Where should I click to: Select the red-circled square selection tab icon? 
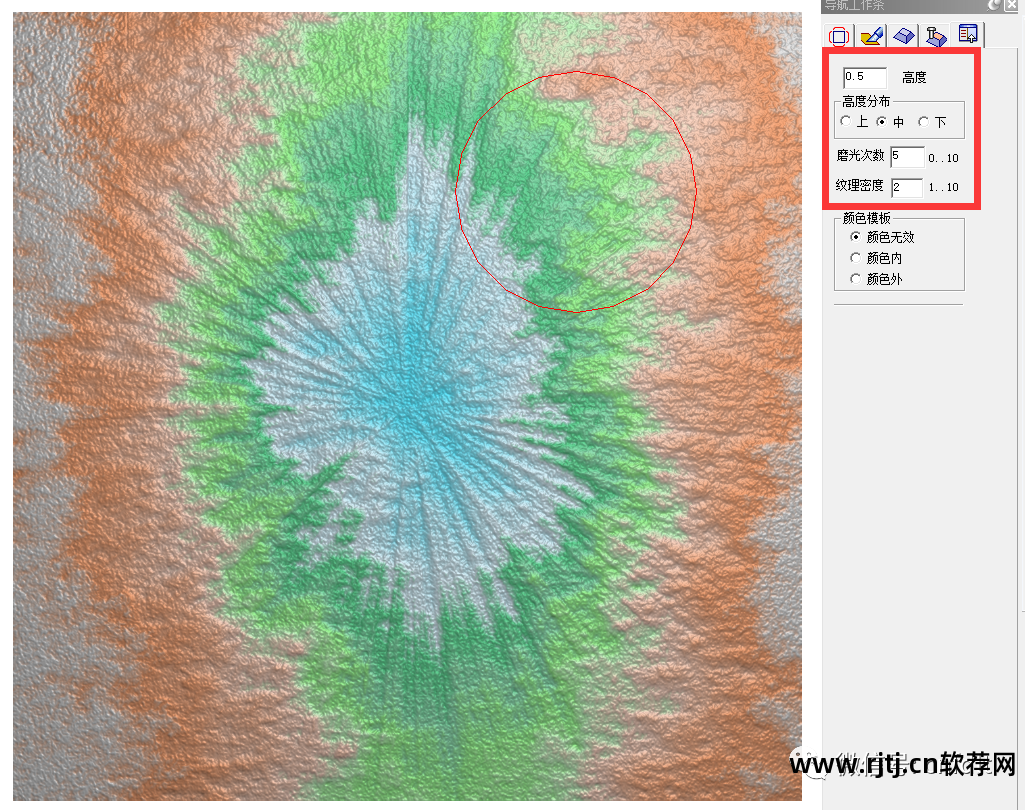tap(839, 35)
